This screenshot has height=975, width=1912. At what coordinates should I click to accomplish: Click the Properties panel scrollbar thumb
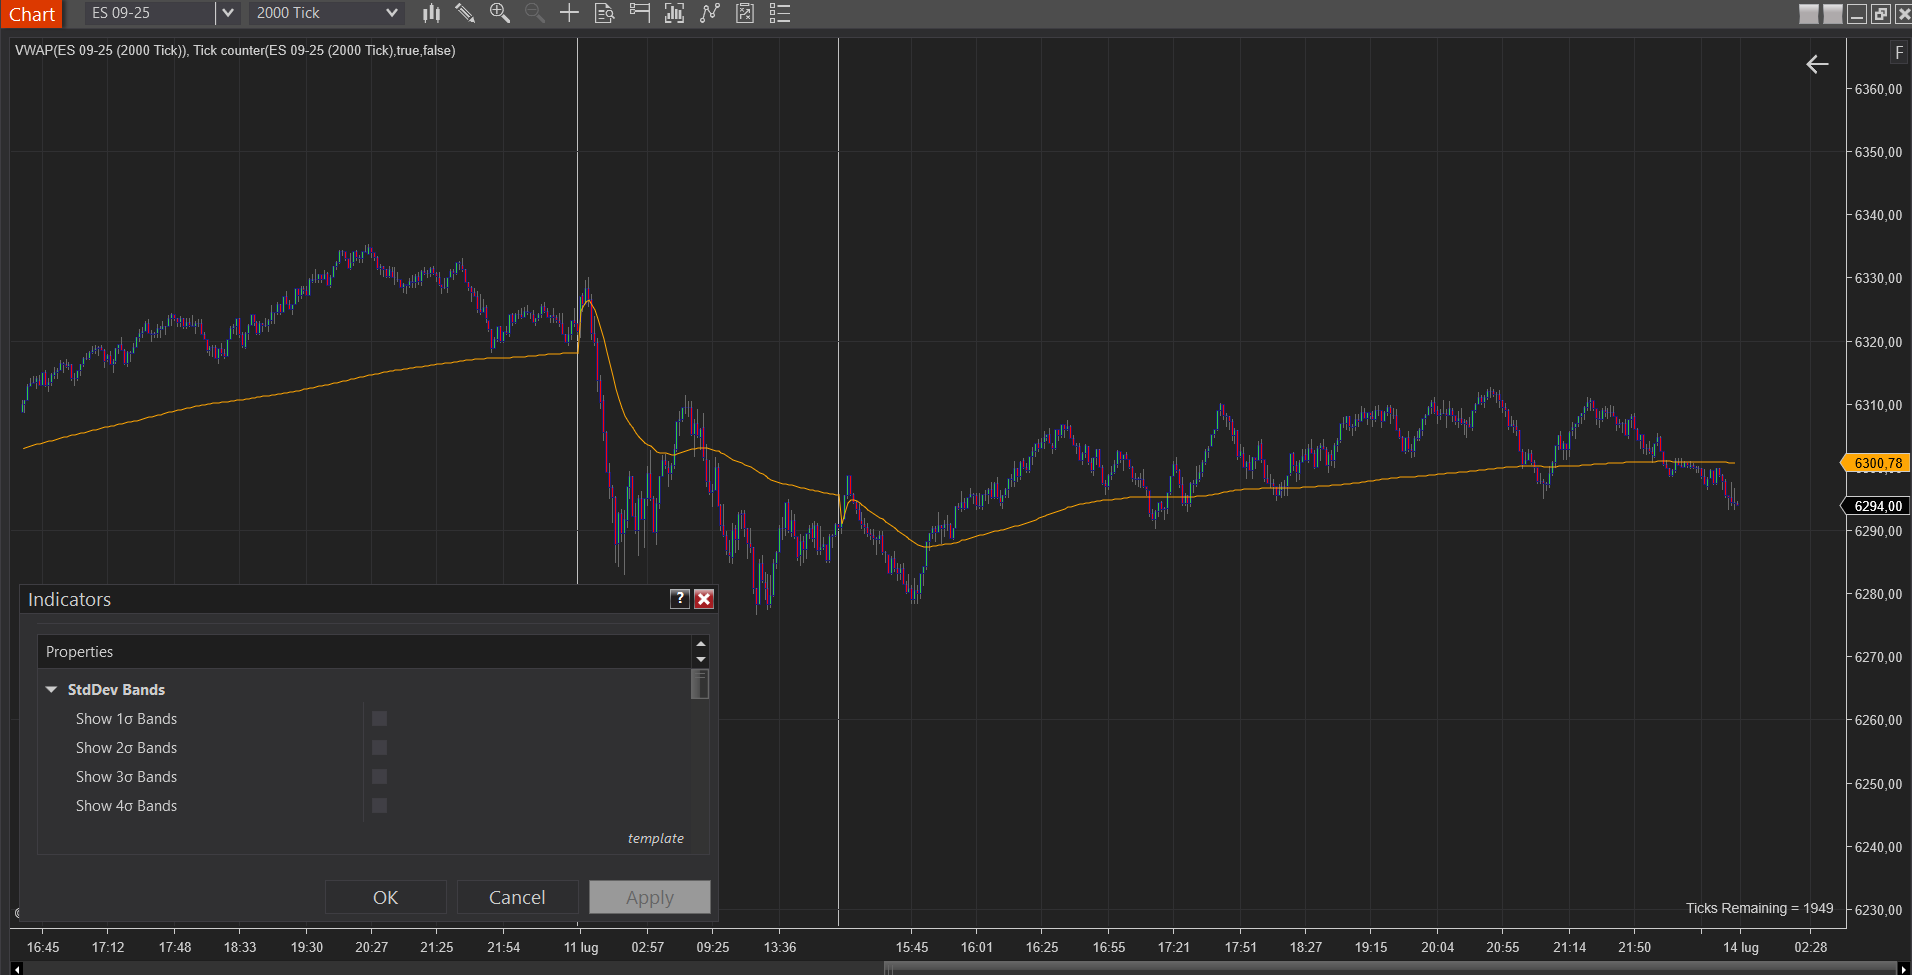700,684
